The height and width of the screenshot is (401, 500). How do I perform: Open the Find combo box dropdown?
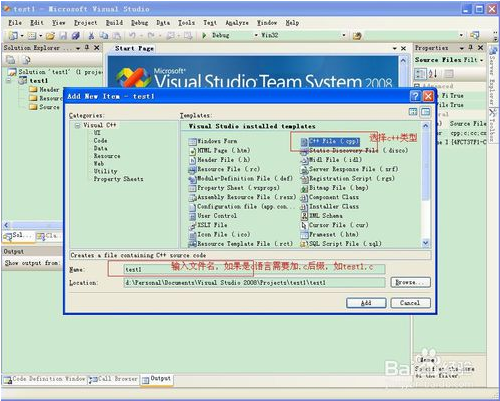[461, 35]
